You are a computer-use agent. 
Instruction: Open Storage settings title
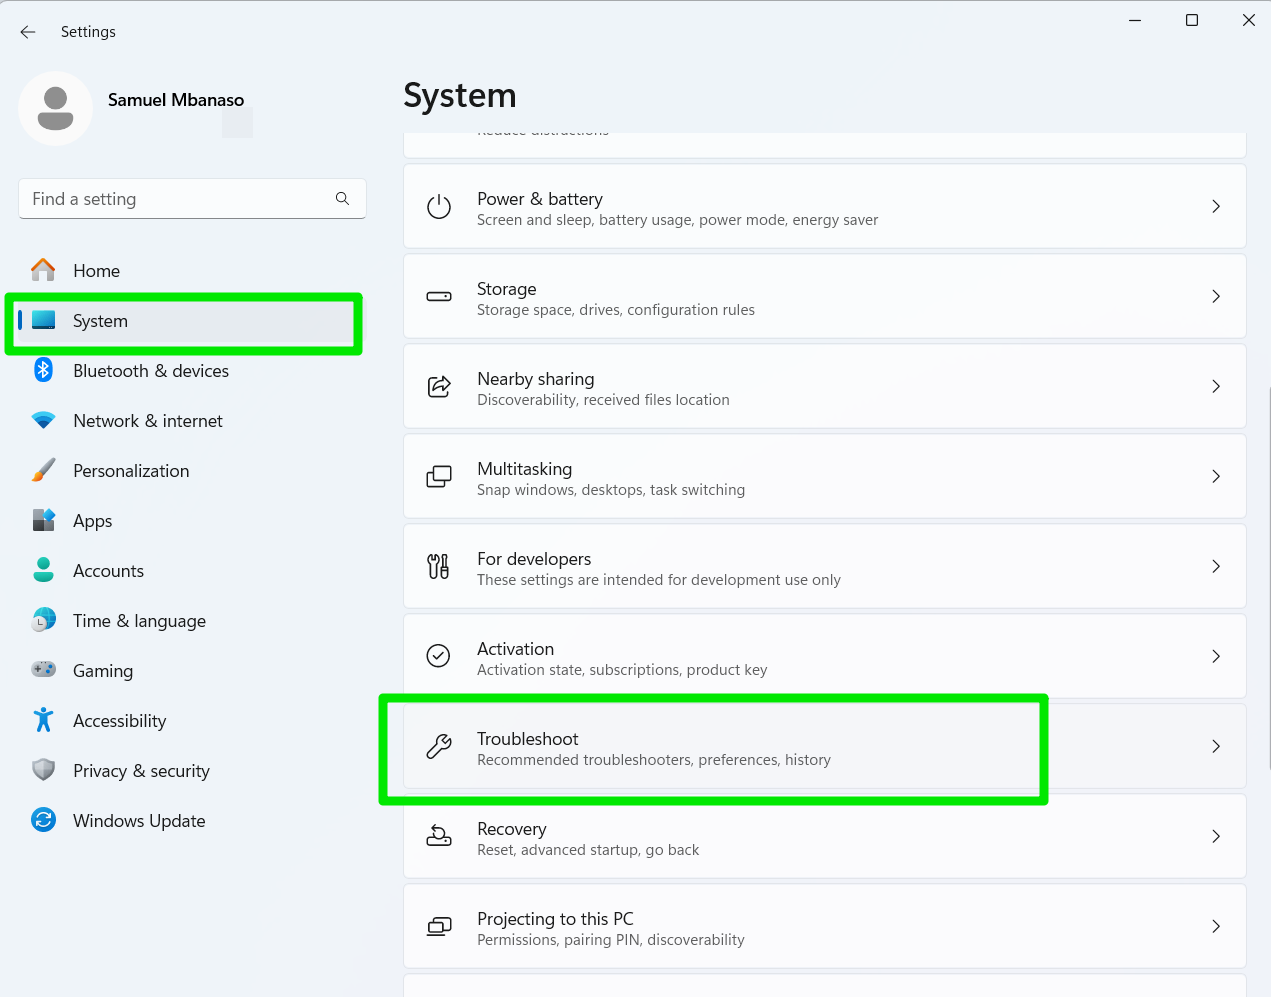tap(507, 289)
